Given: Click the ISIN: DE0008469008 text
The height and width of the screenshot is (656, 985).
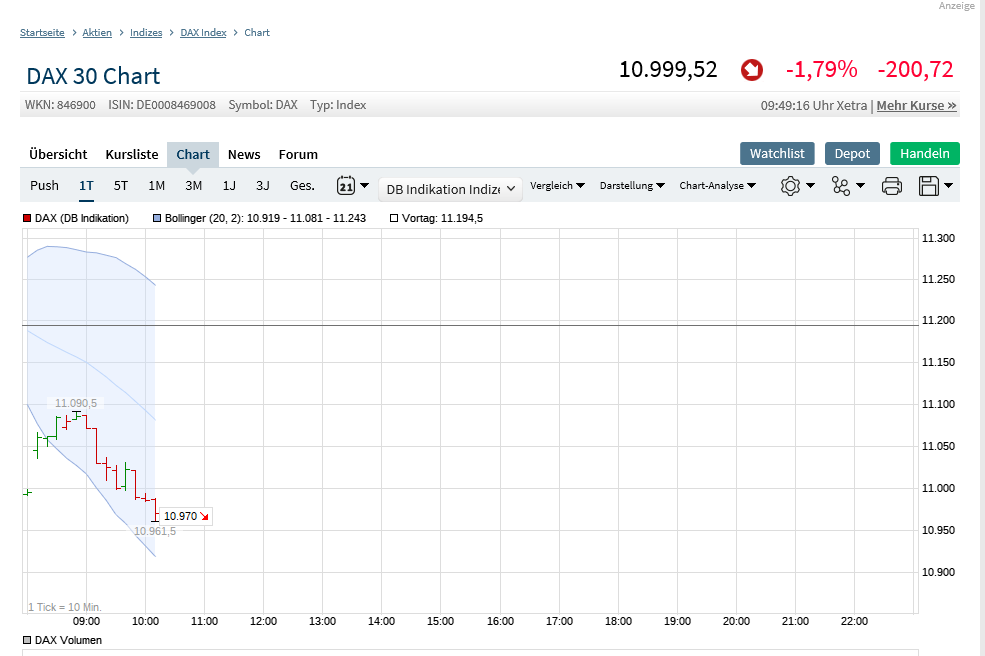Looking at the screenshot, I should (x=161, y=105).
